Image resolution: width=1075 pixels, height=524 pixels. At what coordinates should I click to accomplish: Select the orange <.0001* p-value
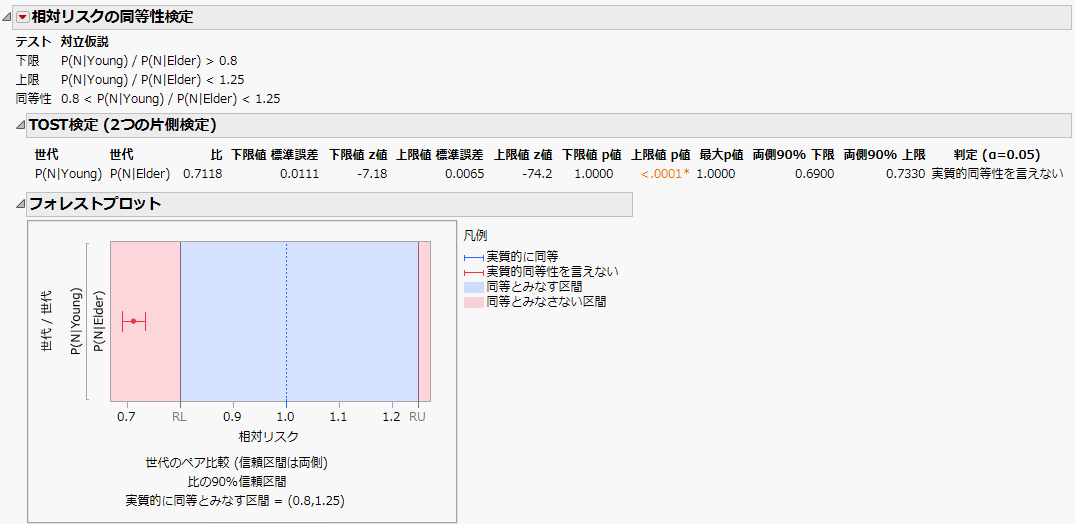click(x=665, y=174)
